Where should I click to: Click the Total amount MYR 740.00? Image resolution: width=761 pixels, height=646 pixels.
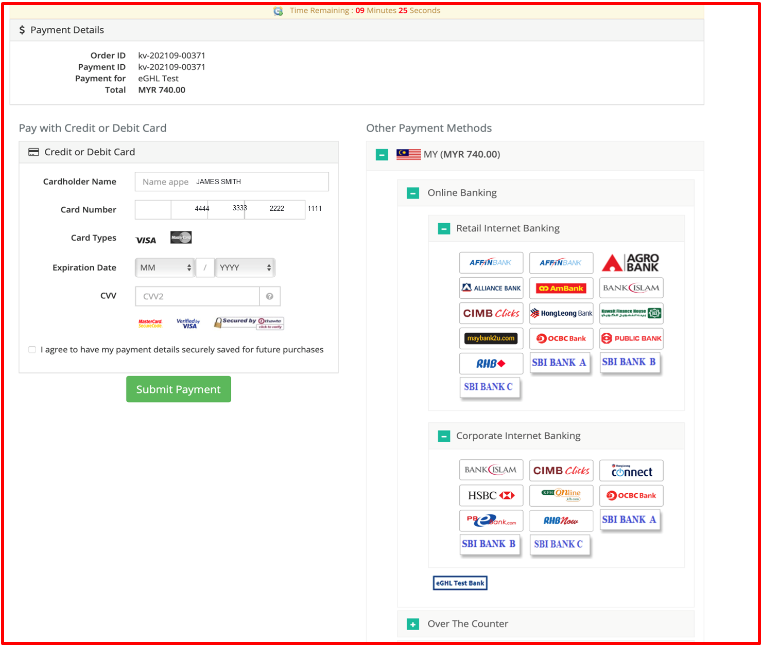(162, 90)
